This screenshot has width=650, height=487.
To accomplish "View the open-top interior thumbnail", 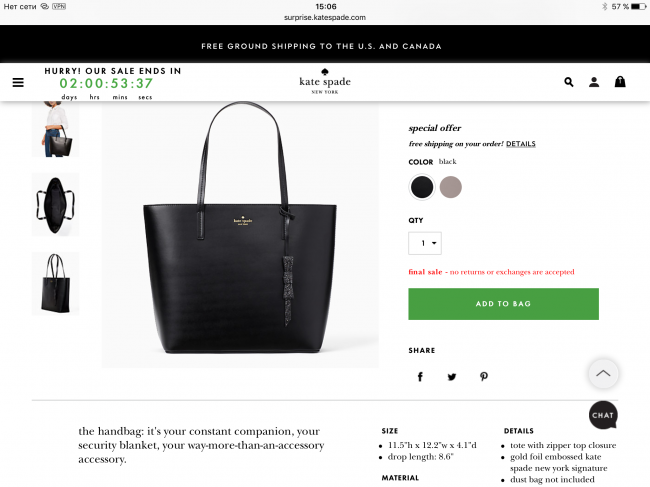I will [56, 205].
